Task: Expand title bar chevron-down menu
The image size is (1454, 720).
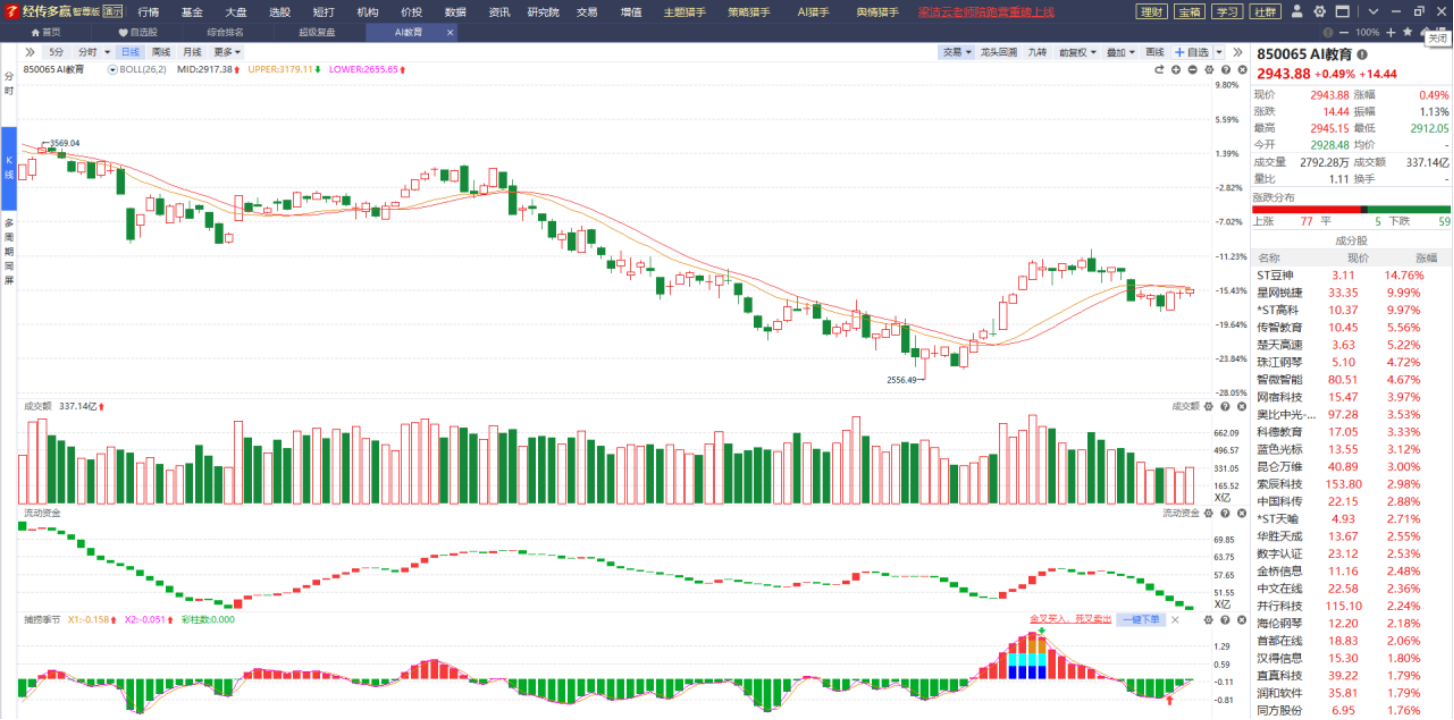Action: pyautogui.click(x=1372, y=12)
